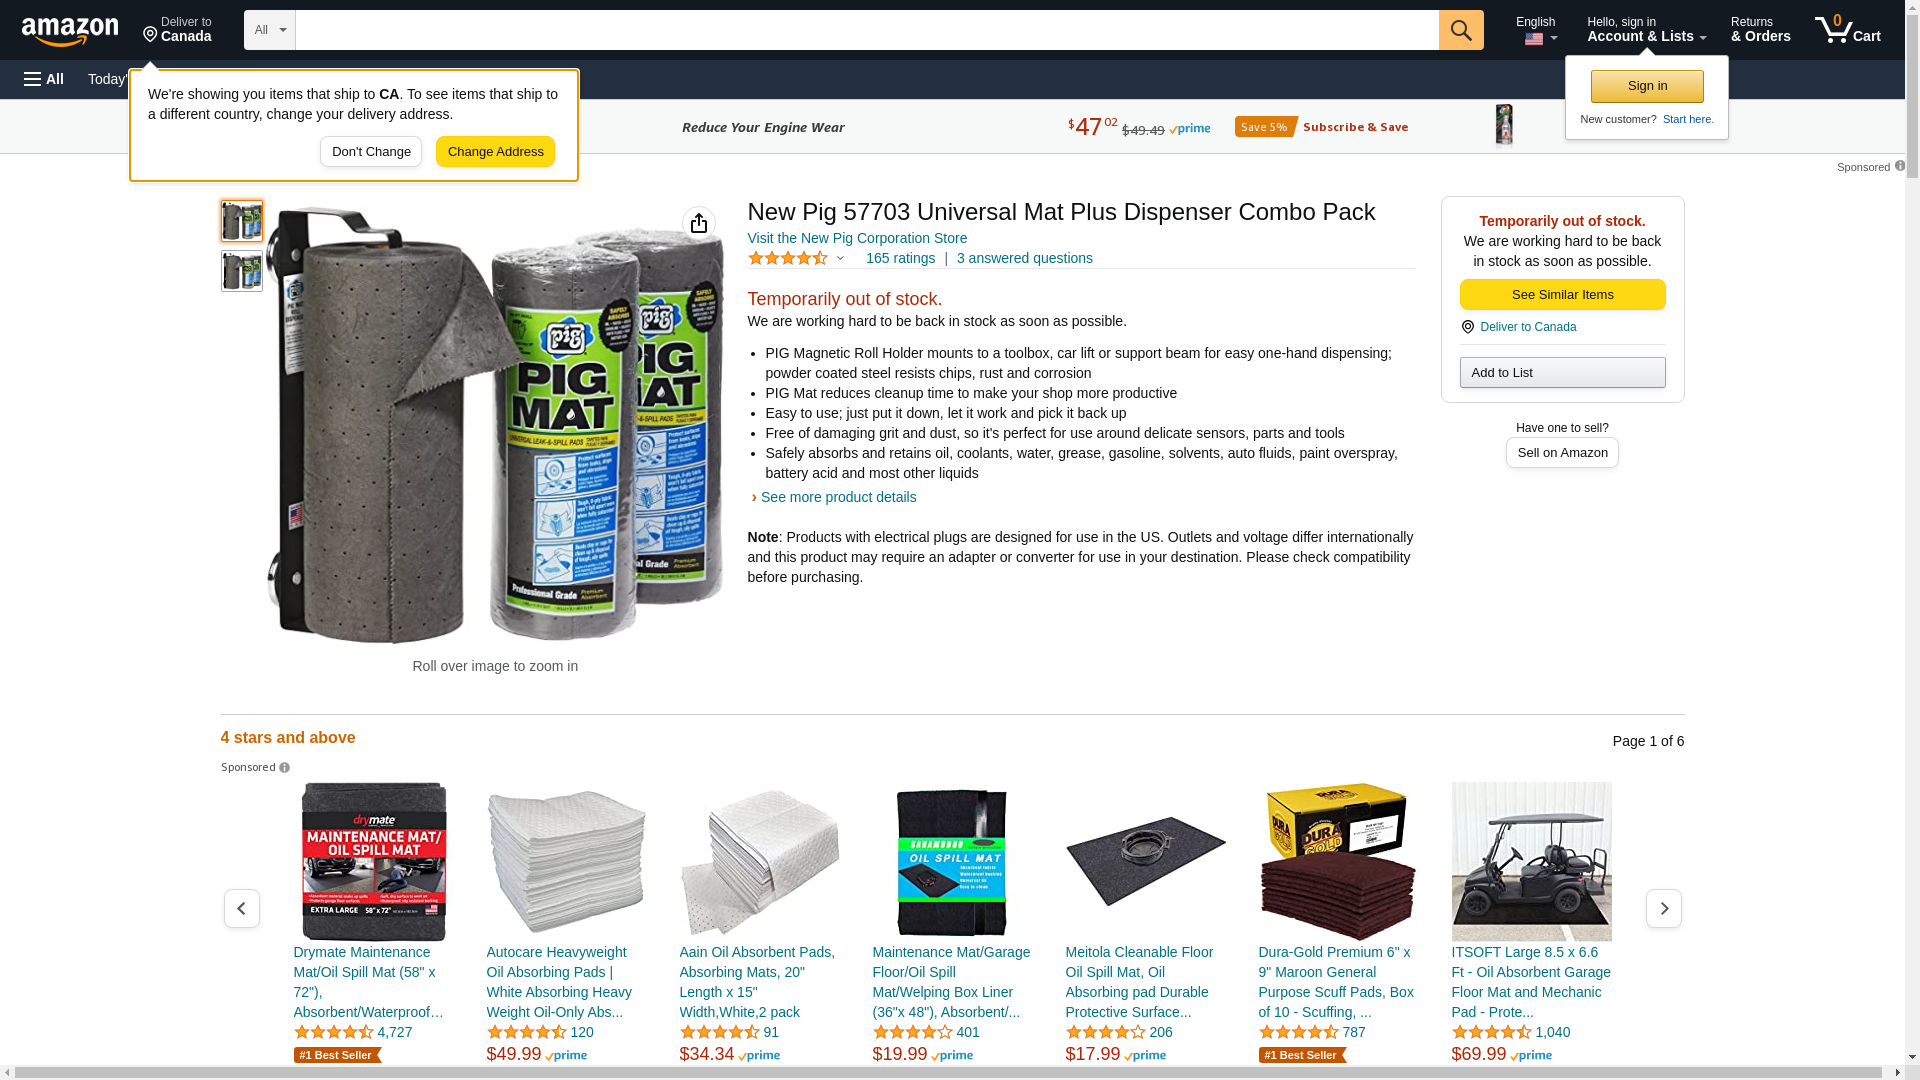Expand the Account & Lists menu

(1646, 30)
